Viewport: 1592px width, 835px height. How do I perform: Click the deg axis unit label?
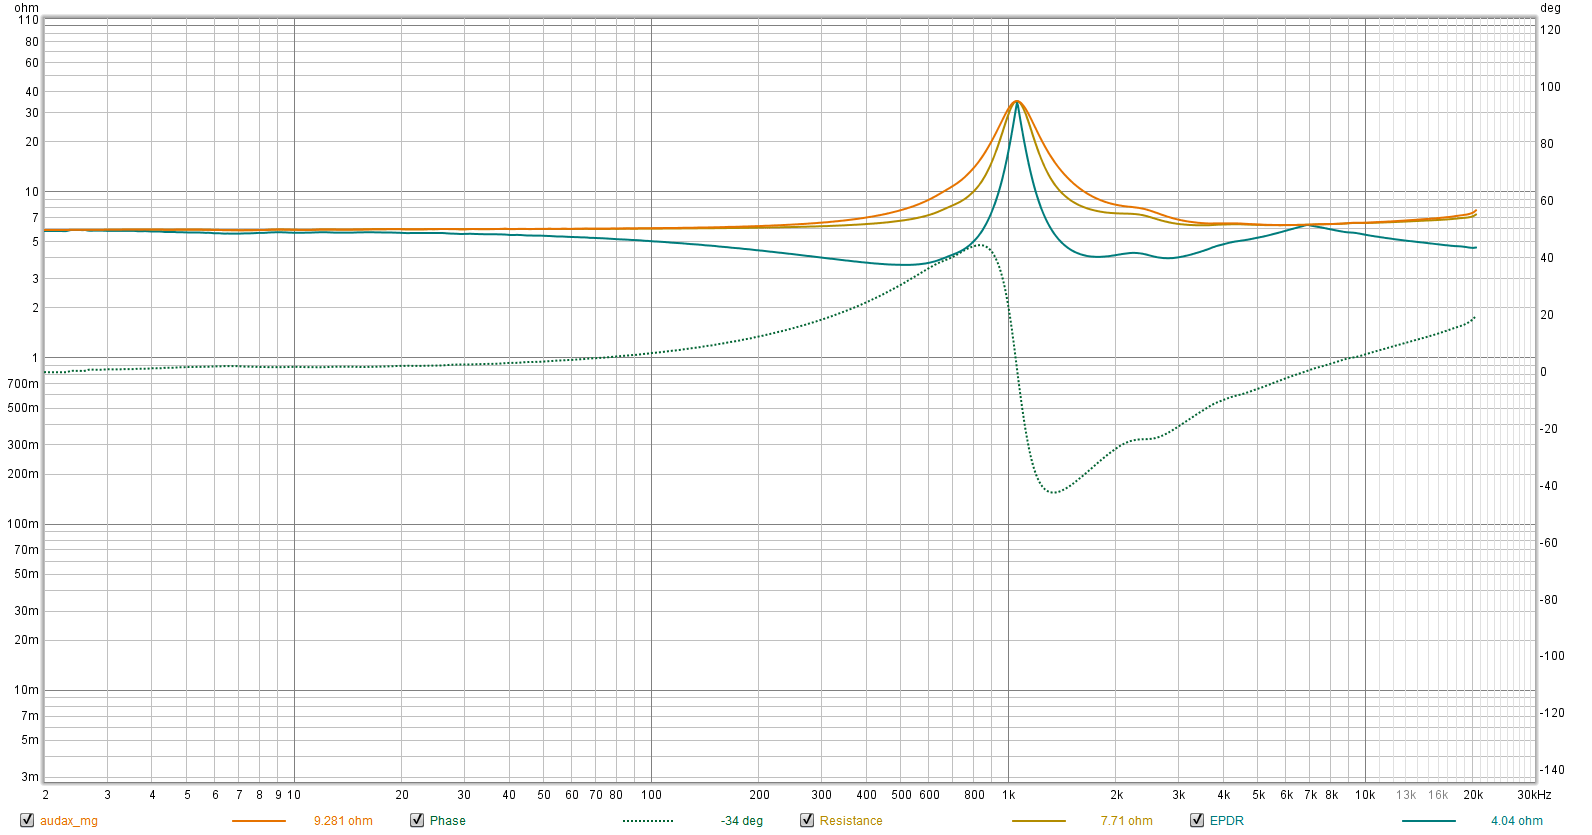(1551, 8)
